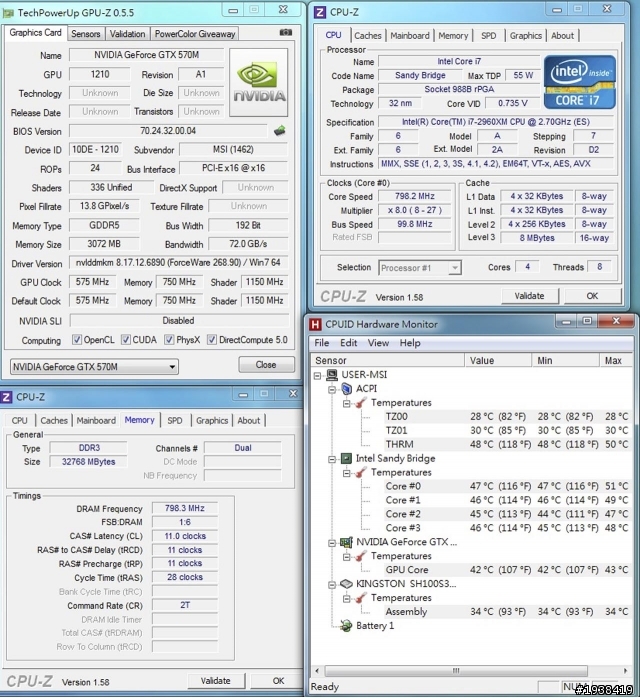640x698 pixels.
Task: Click the GPU-Z screenshot camera icon
Action: tap(285, 32)
